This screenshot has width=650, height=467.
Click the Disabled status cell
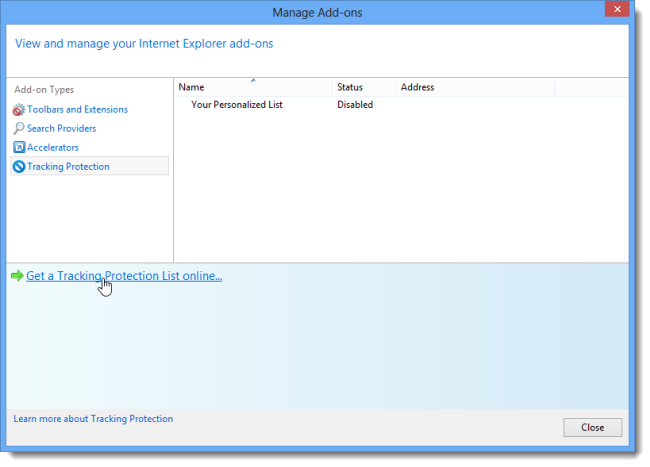[355, 105]
